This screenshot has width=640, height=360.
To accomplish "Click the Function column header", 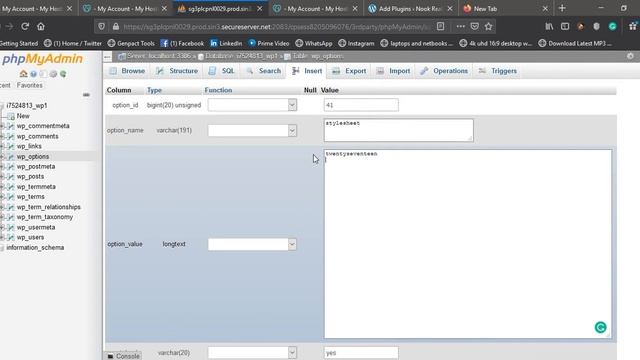I will pyautogui.click(x=218, y=90).
